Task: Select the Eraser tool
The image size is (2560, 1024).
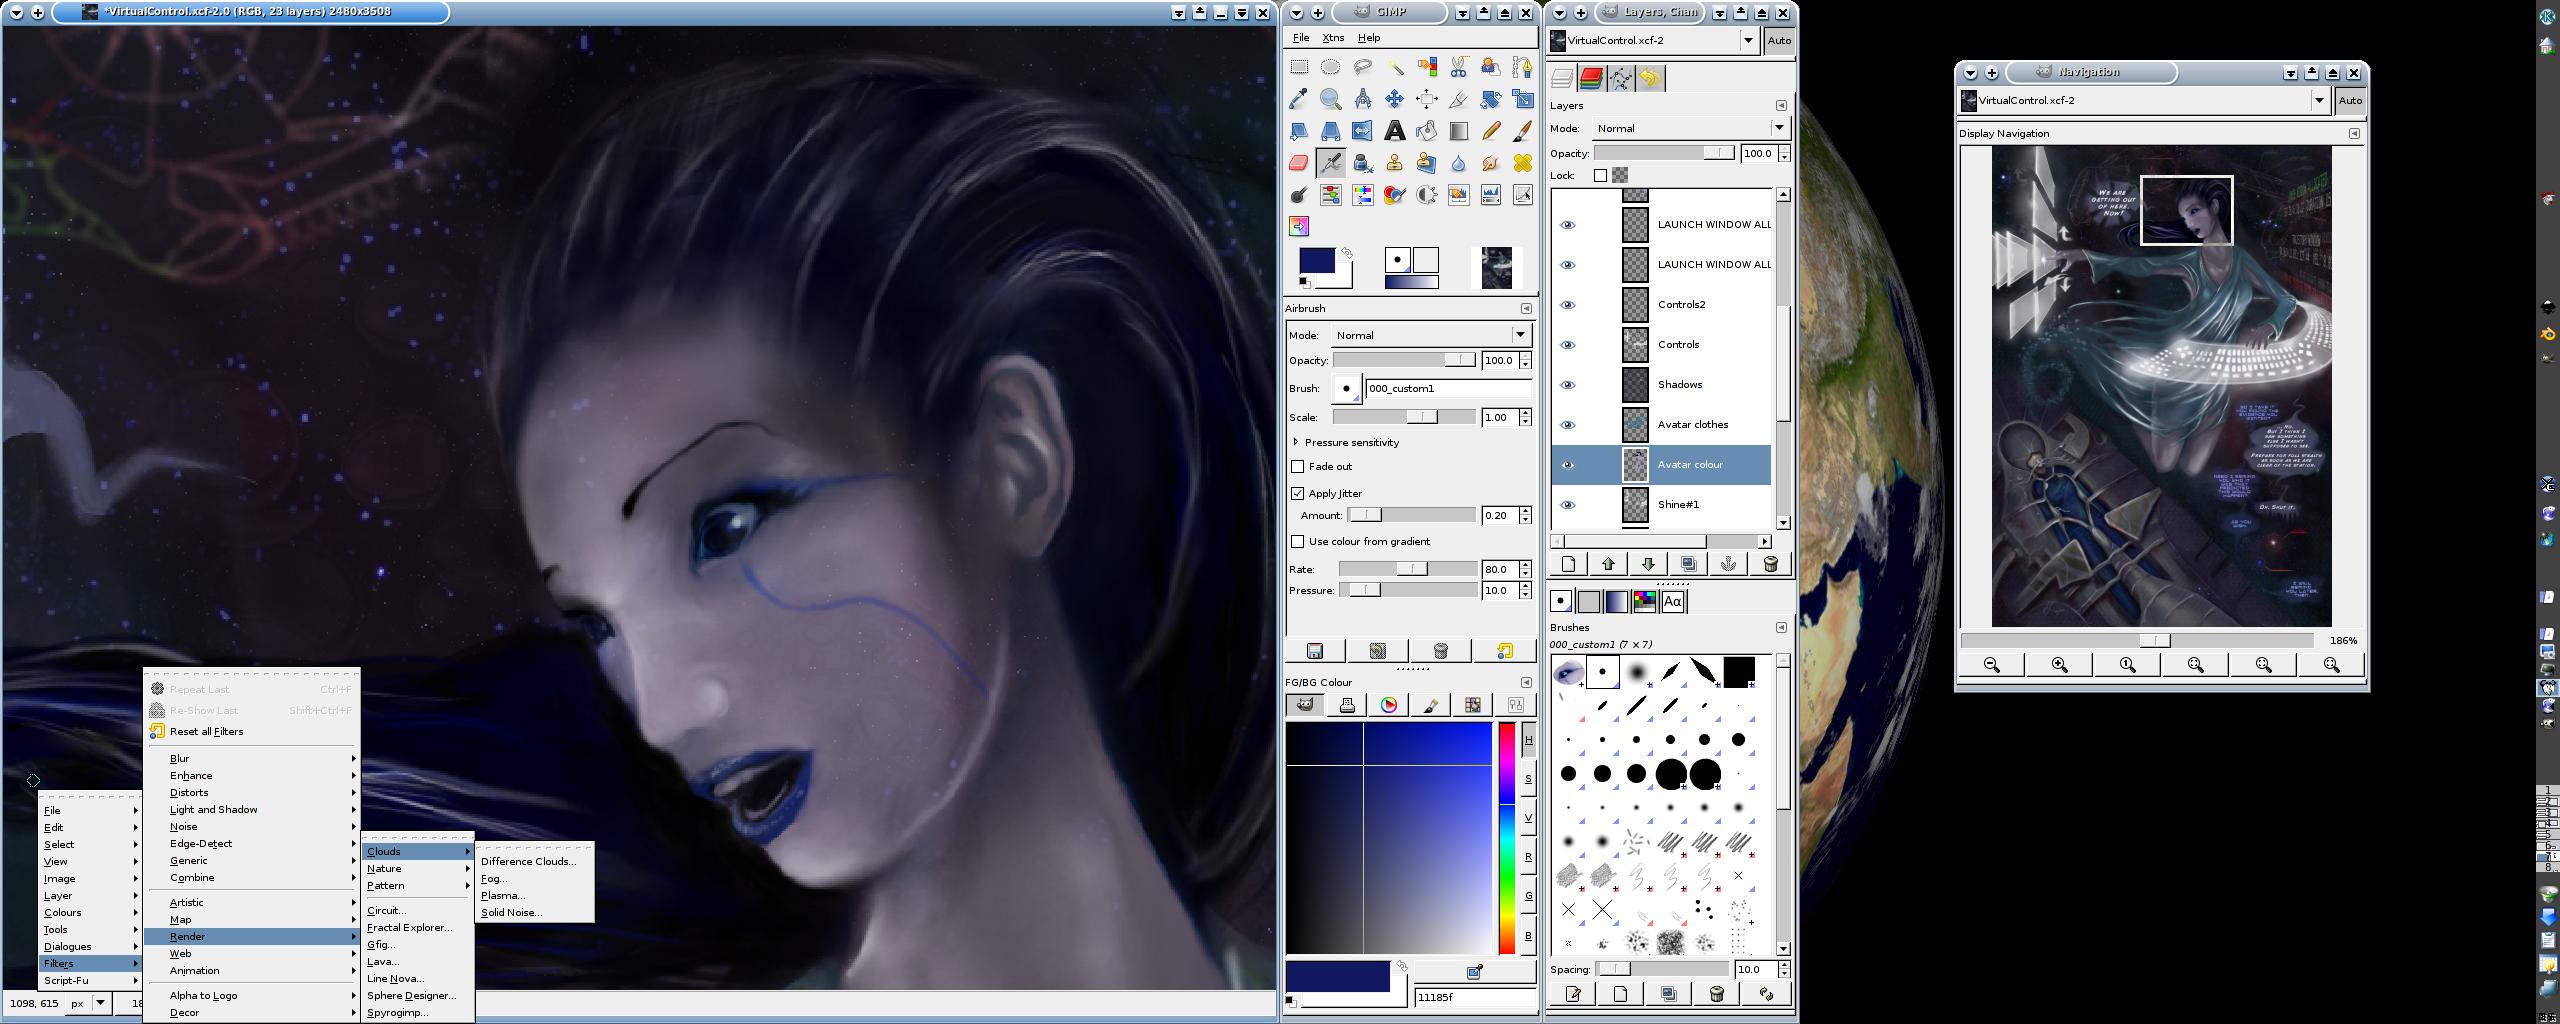Action: pyautogui.click(x=1298, y=163)
